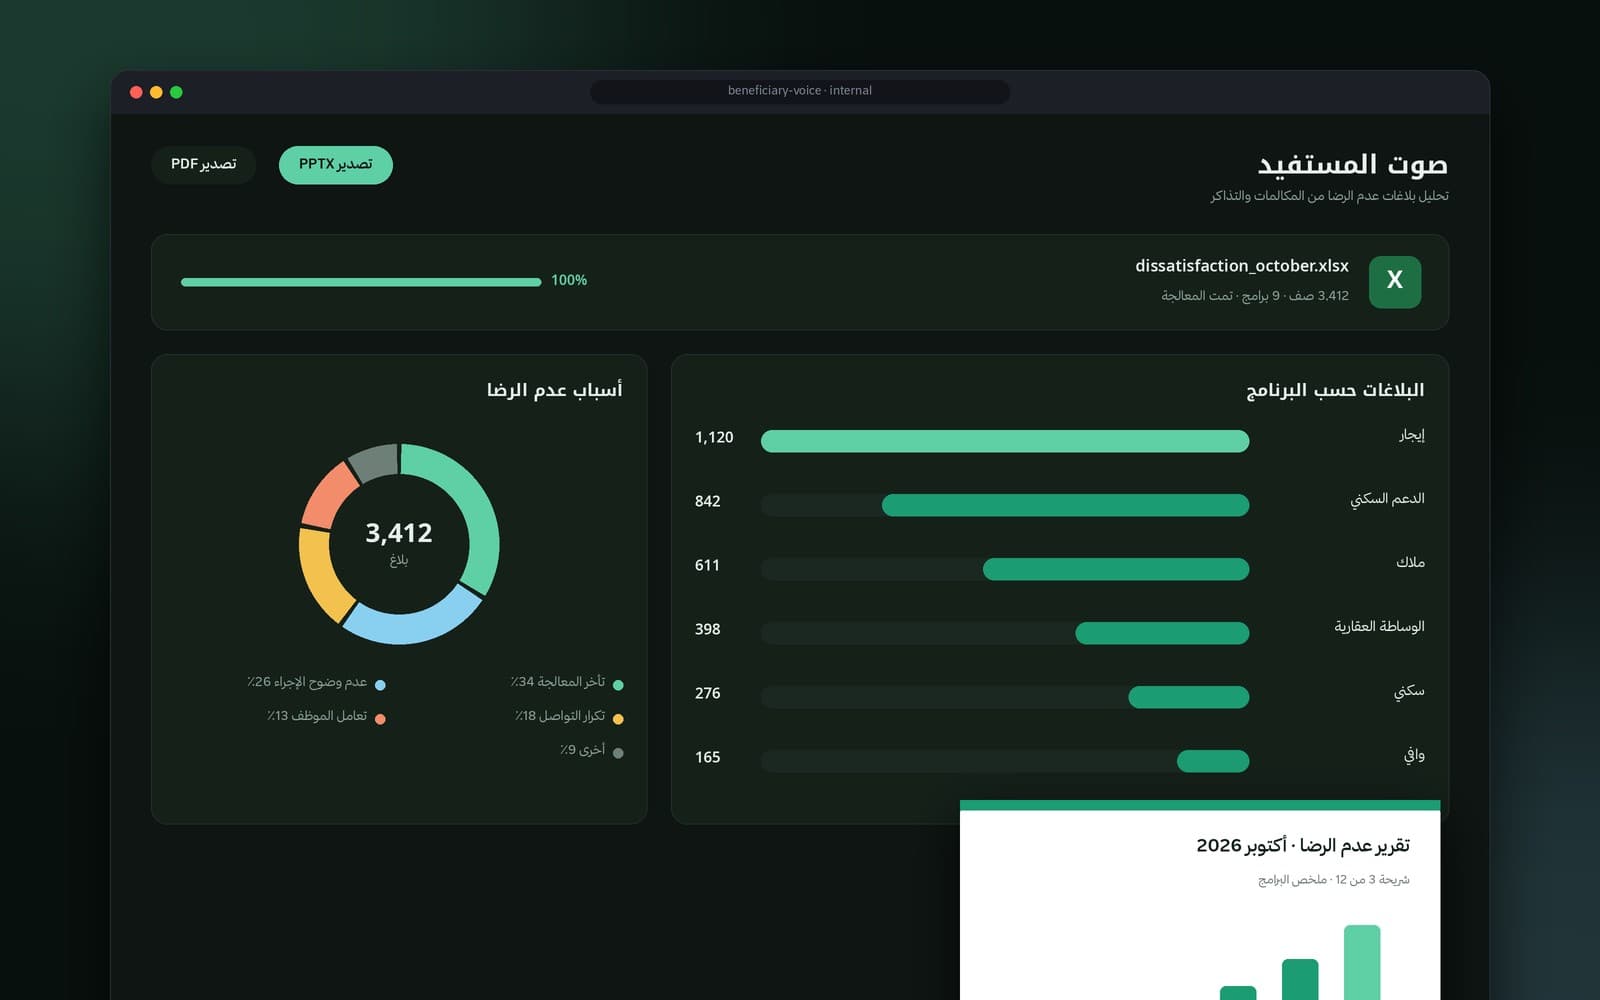This screenshot has width=1600, height=1000.
Task: Select file name dissatisfaction_october.xlsx
Action: coord(1241,266)
